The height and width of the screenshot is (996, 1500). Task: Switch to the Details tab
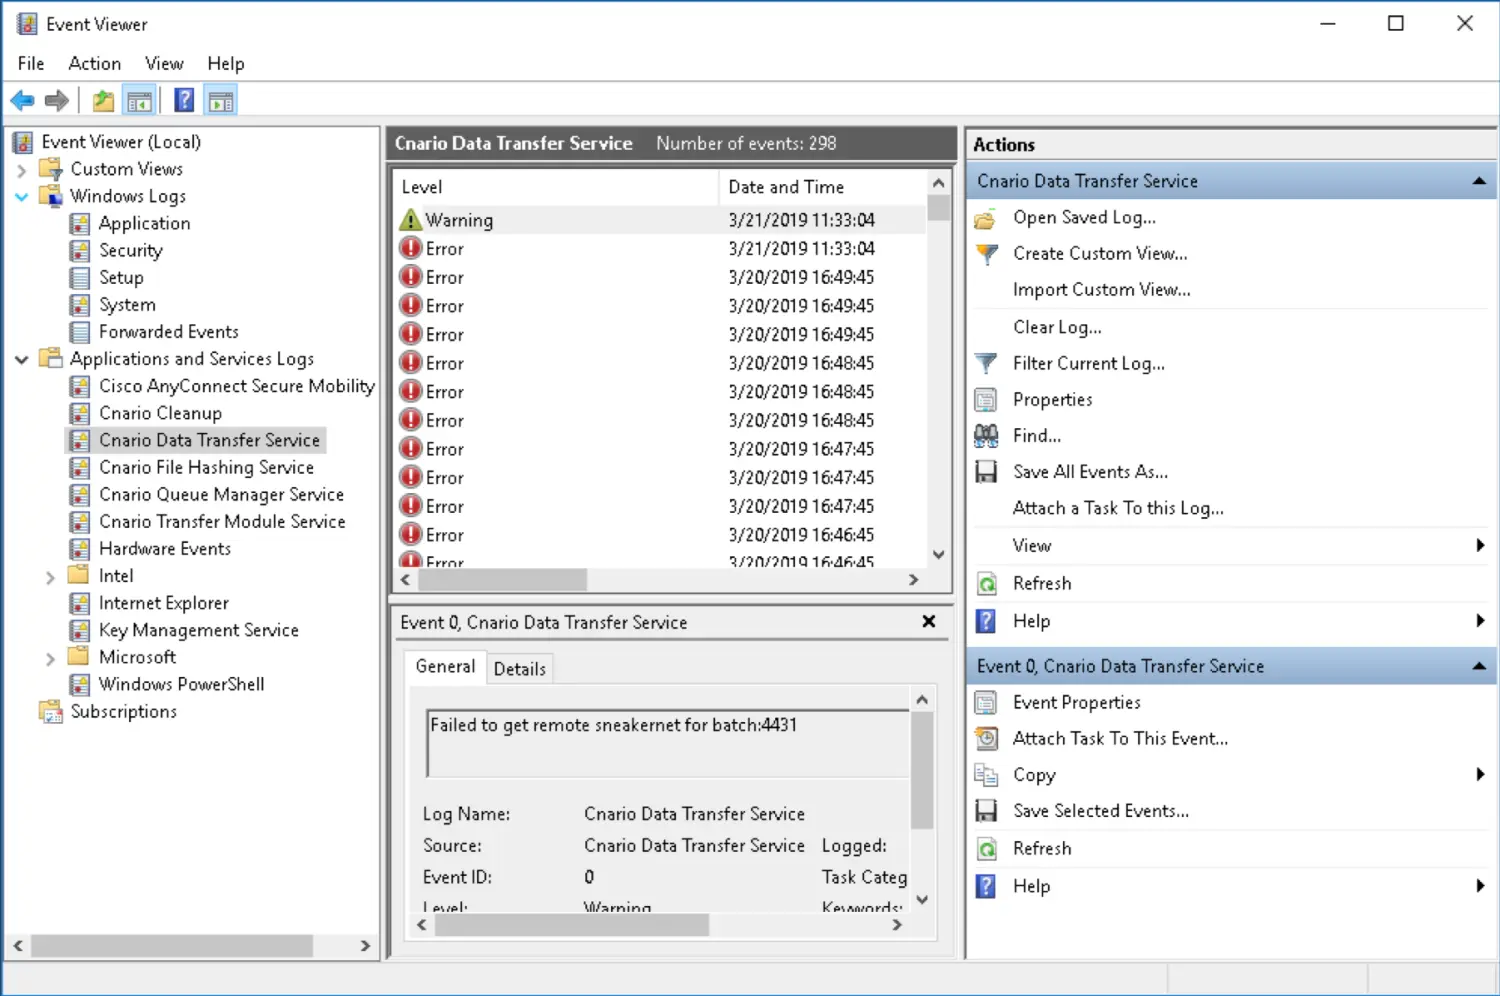click(520, 669)
